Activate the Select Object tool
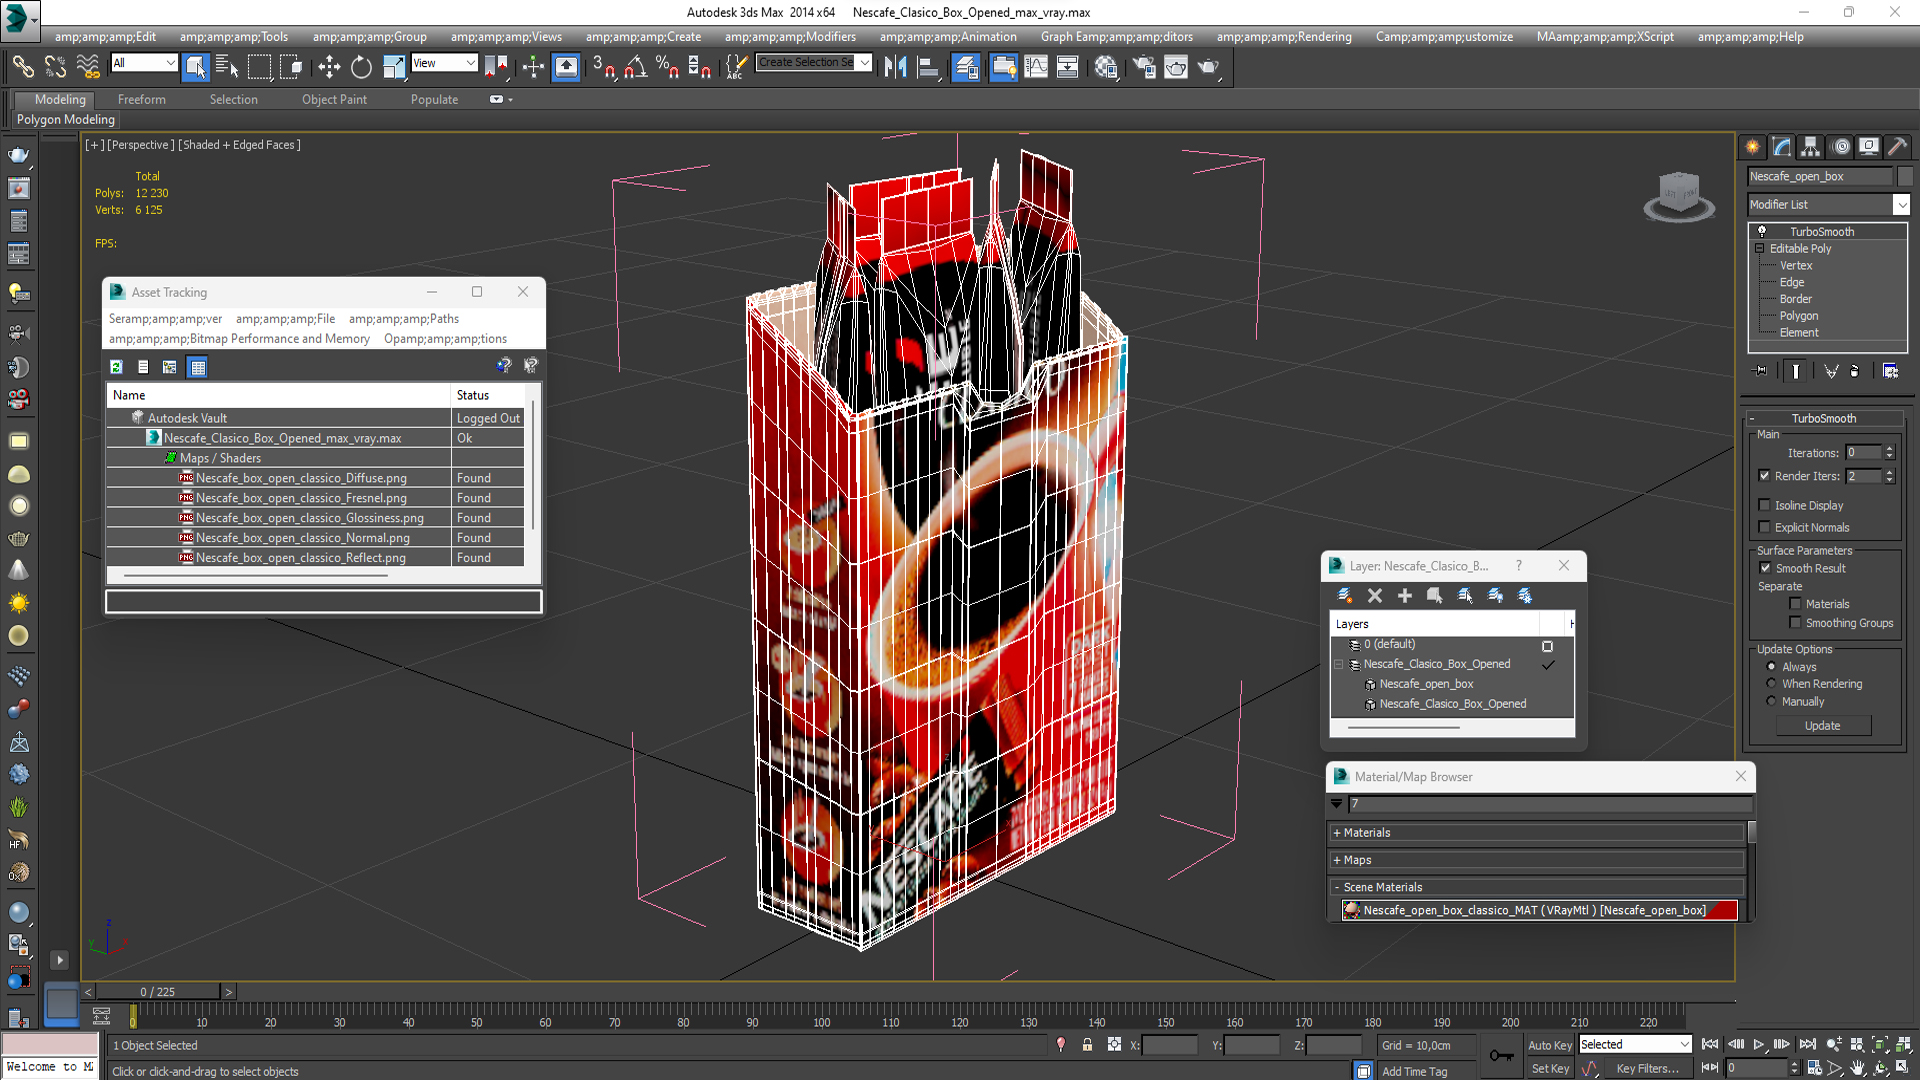This screenshot has height=1080, width=1920. click(195, 67)
